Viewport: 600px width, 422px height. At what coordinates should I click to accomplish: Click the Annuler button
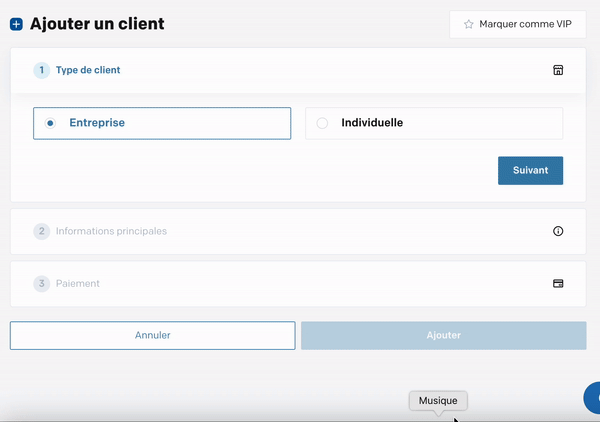click(x=153, y=336)
